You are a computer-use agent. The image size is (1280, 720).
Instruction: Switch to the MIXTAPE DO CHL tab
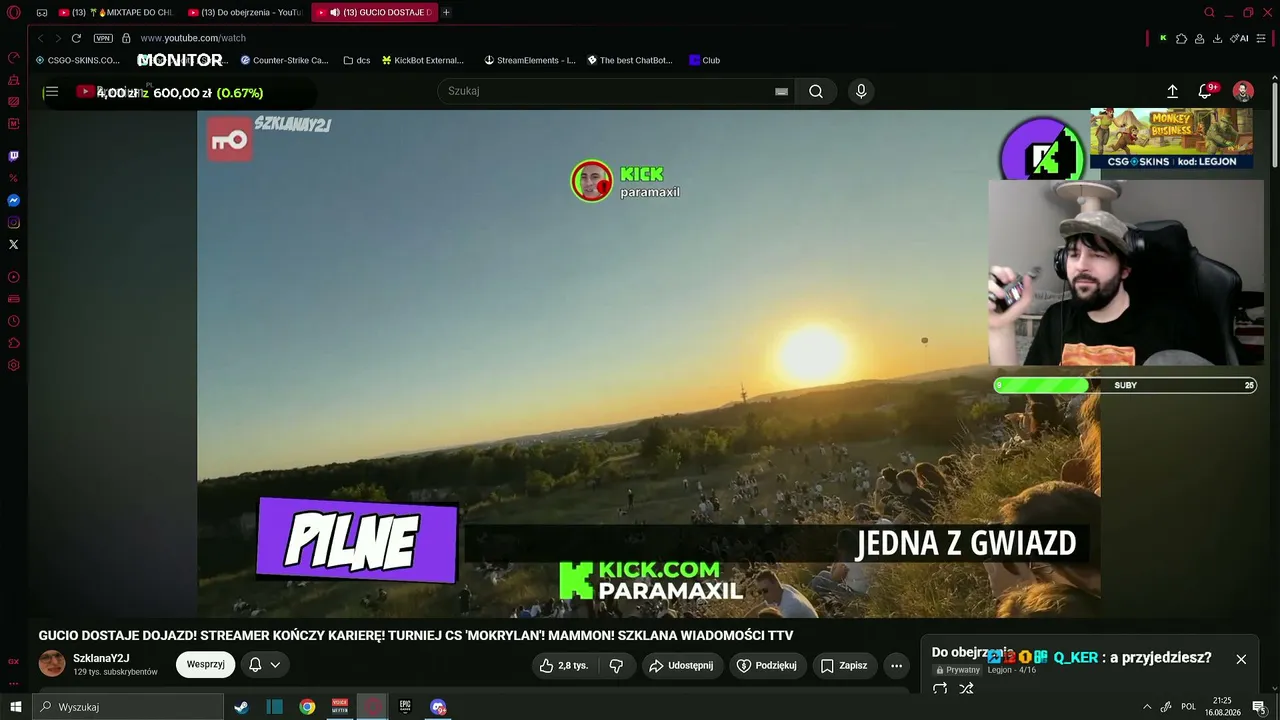click(116, 12)
